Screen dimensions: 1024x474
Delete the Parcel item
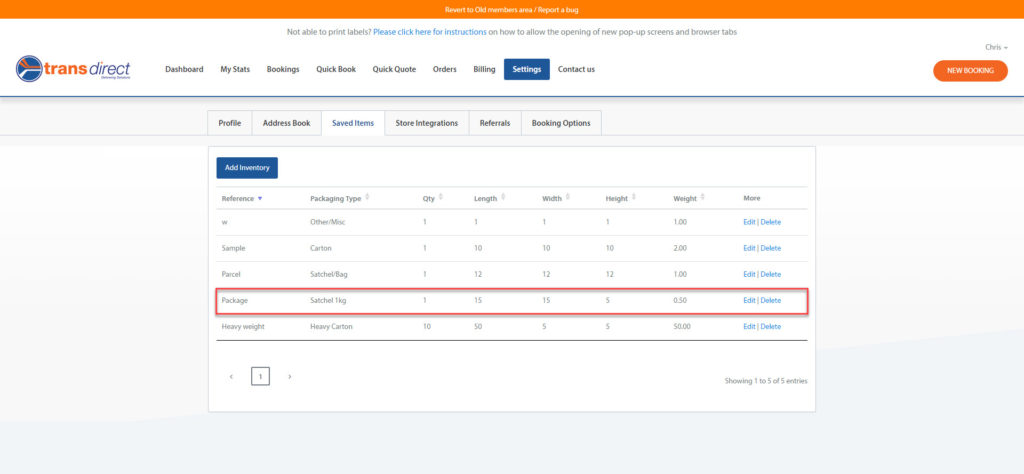(771, 274)
